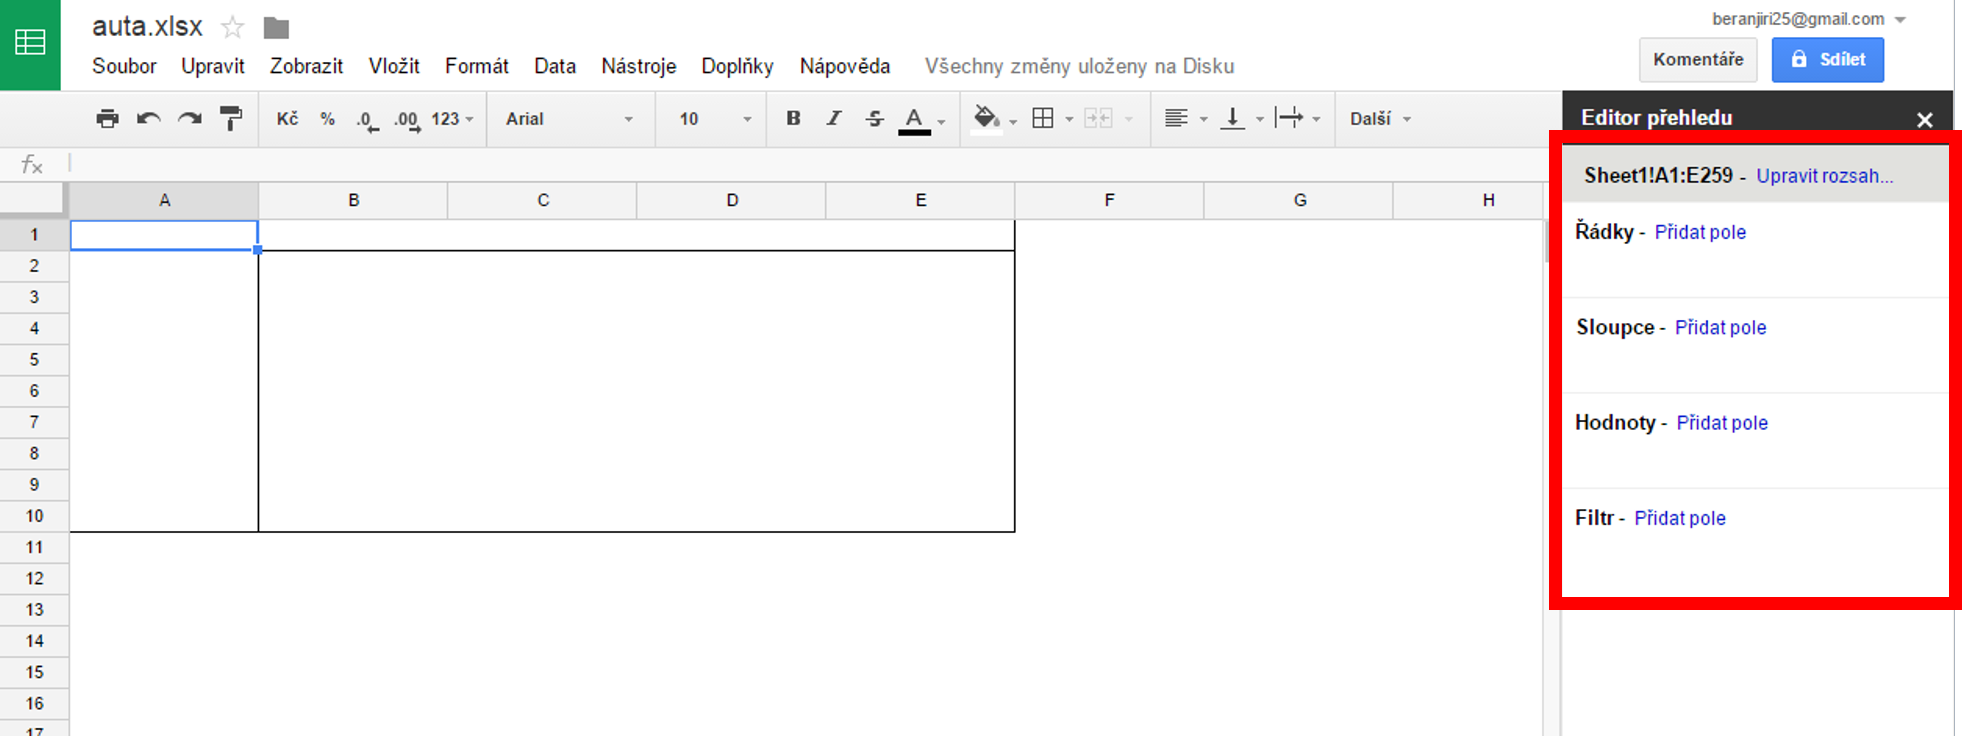Open text wrapping options
The image size is (1962, 736).
(1298, 119)
